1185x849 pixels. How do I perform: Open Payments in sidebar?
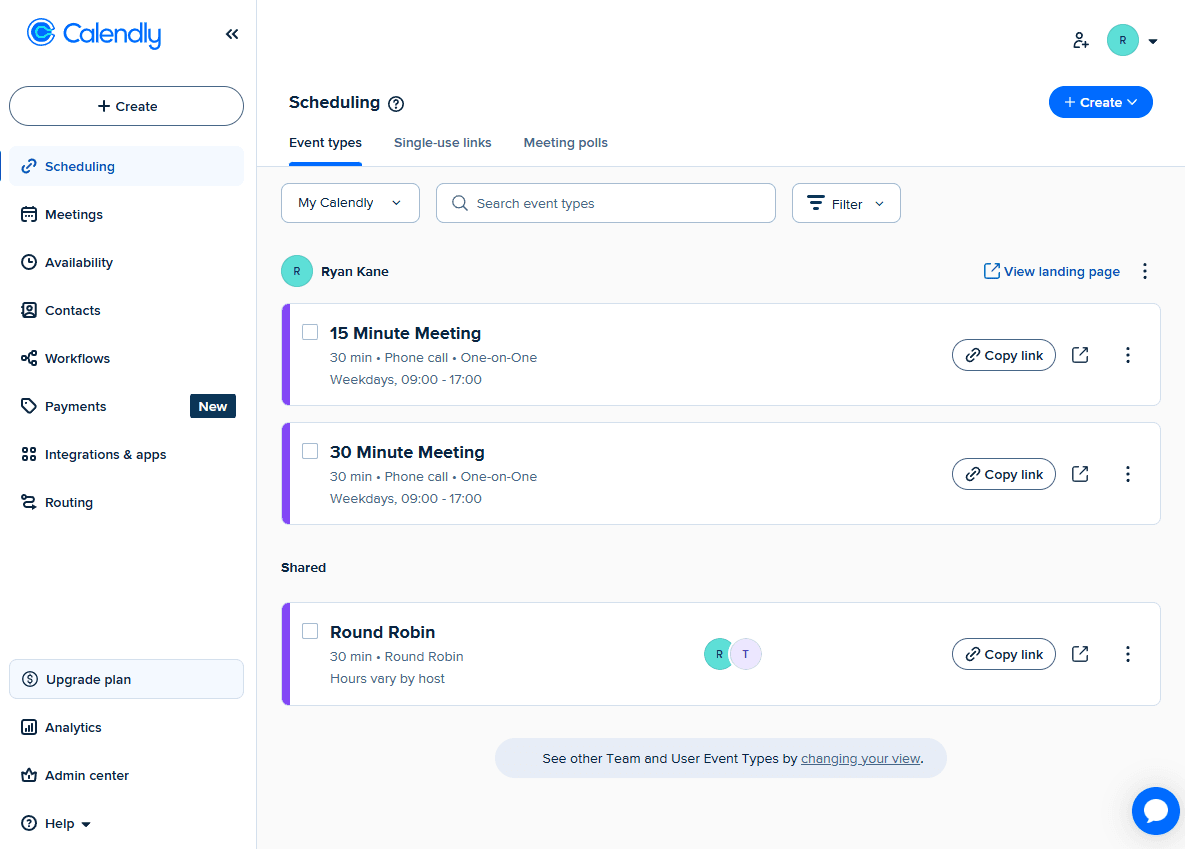tap(126, 407)
